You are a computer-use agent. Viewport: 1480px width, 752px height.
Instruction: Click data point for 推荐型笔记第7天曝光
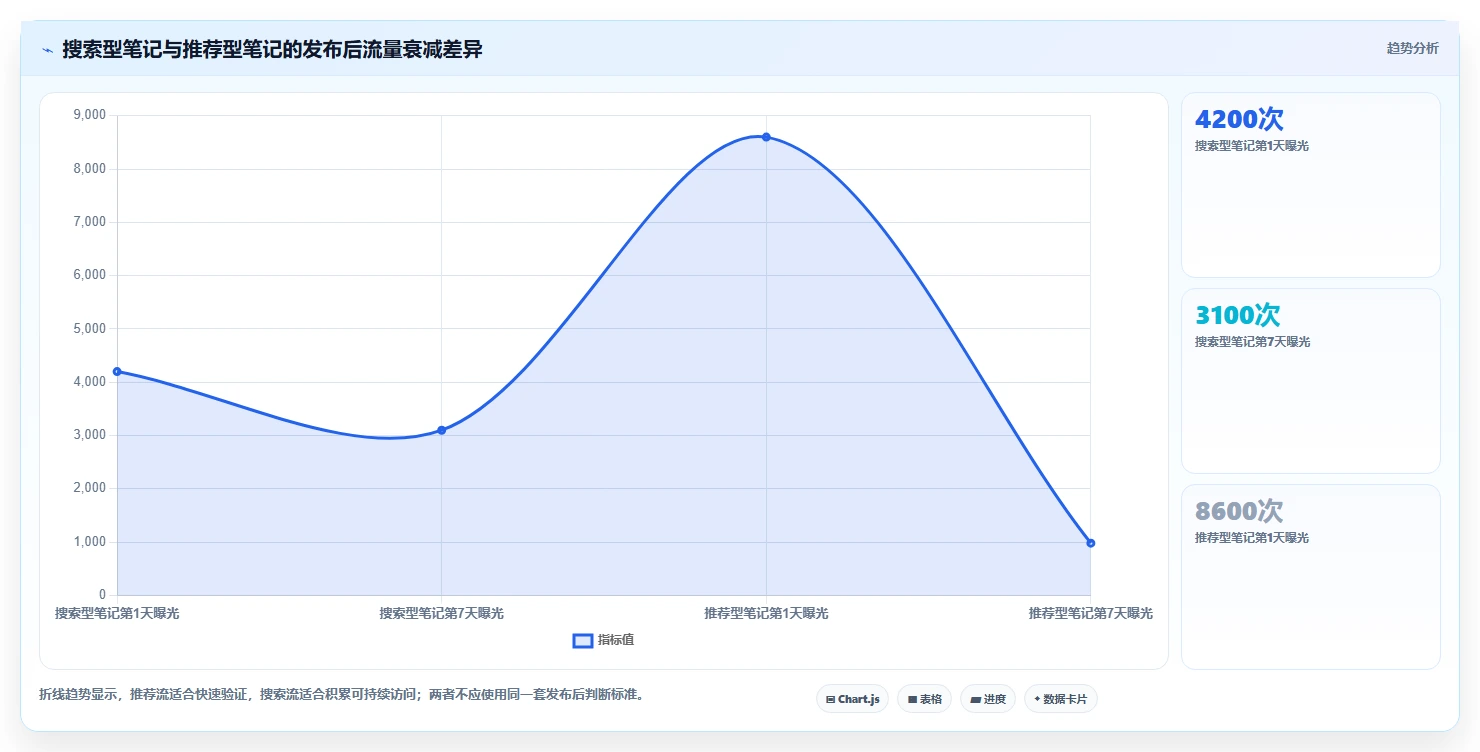coord(1091,543)
